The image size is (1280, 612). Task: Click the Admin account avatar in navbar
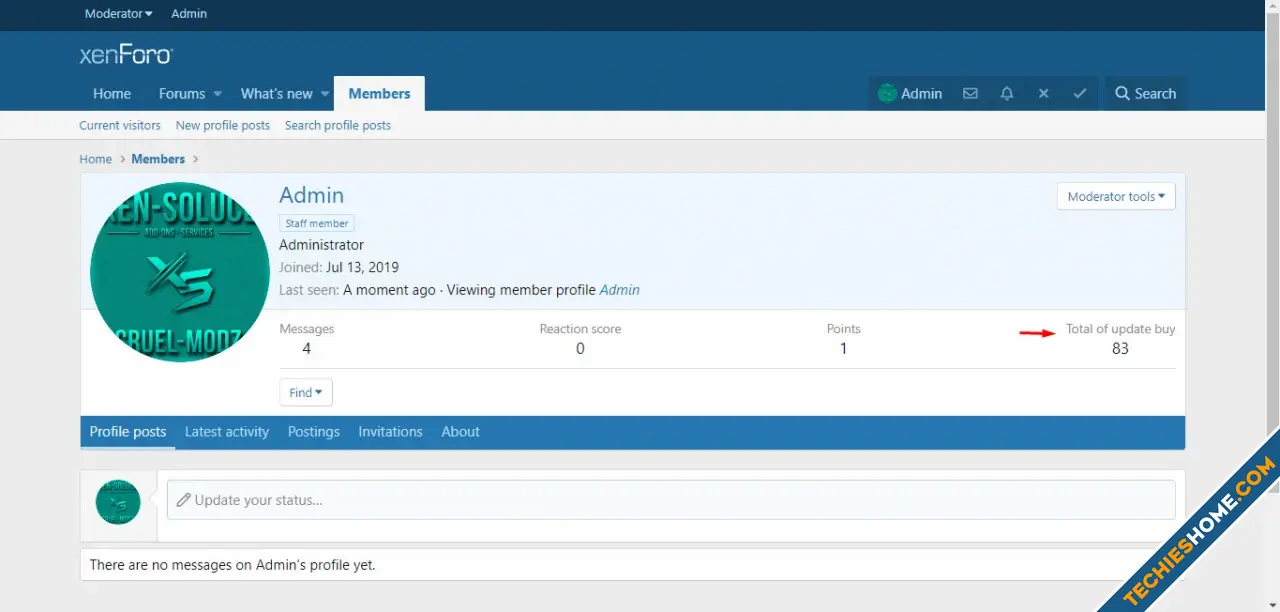pos(887,94)
